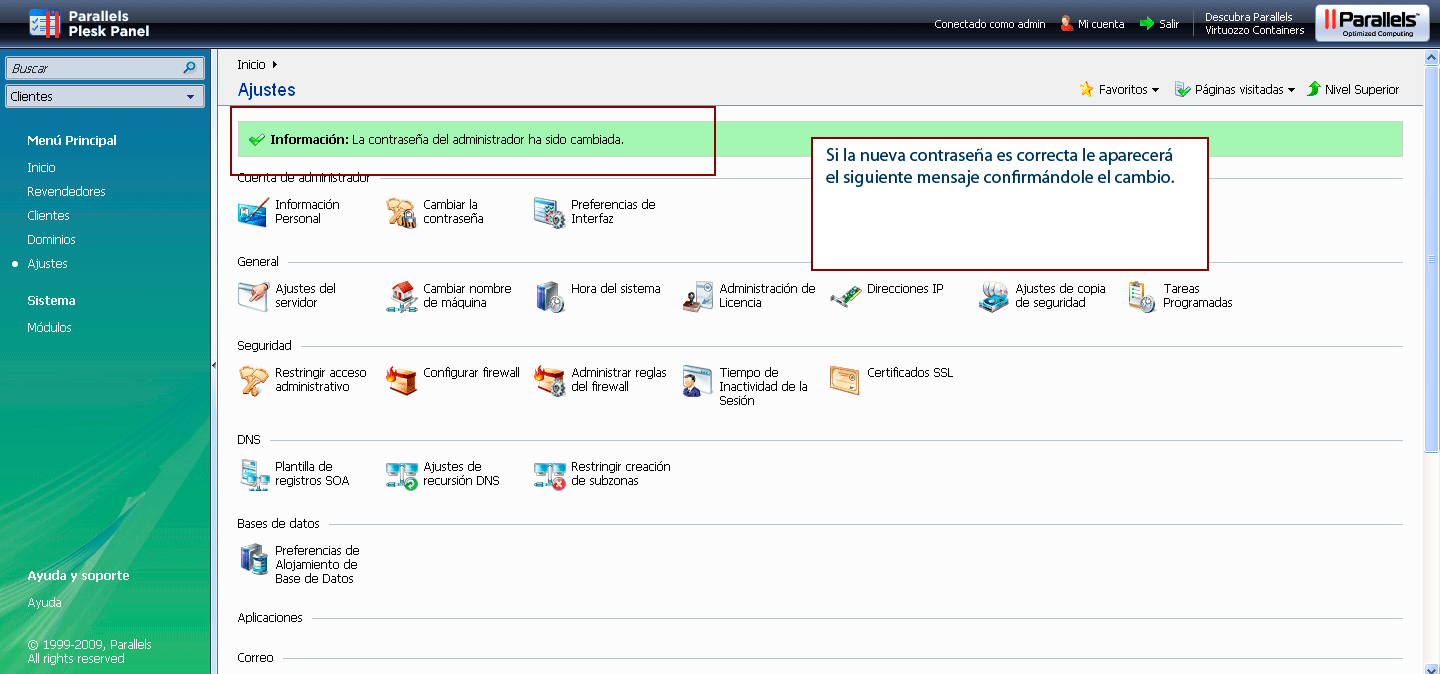Click the Cambiar nombre de máquina icon
The width and height of the screenshot is (1440, 674).
click(402, 296)
